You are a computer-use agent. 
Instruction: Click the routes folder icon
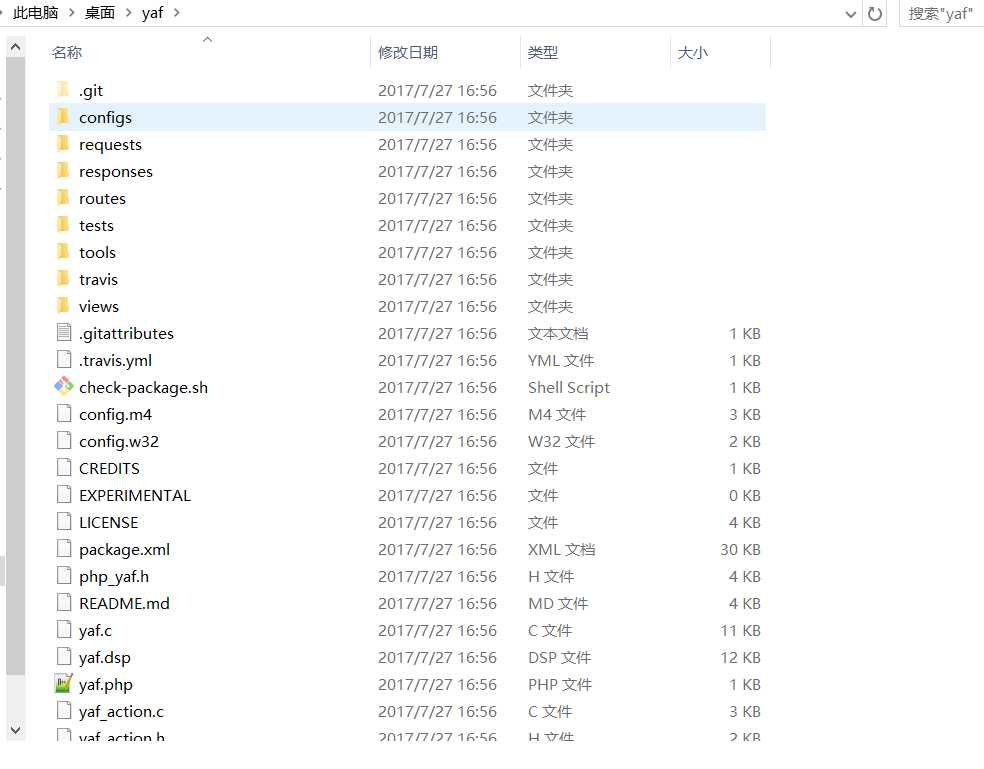pyautogui.click(x=63, y=197)
